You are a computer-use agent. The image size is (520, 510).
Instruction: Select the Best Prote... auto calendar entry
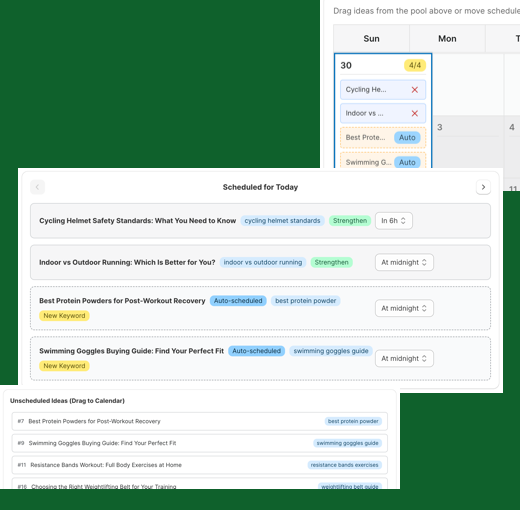tap(383, 137)
